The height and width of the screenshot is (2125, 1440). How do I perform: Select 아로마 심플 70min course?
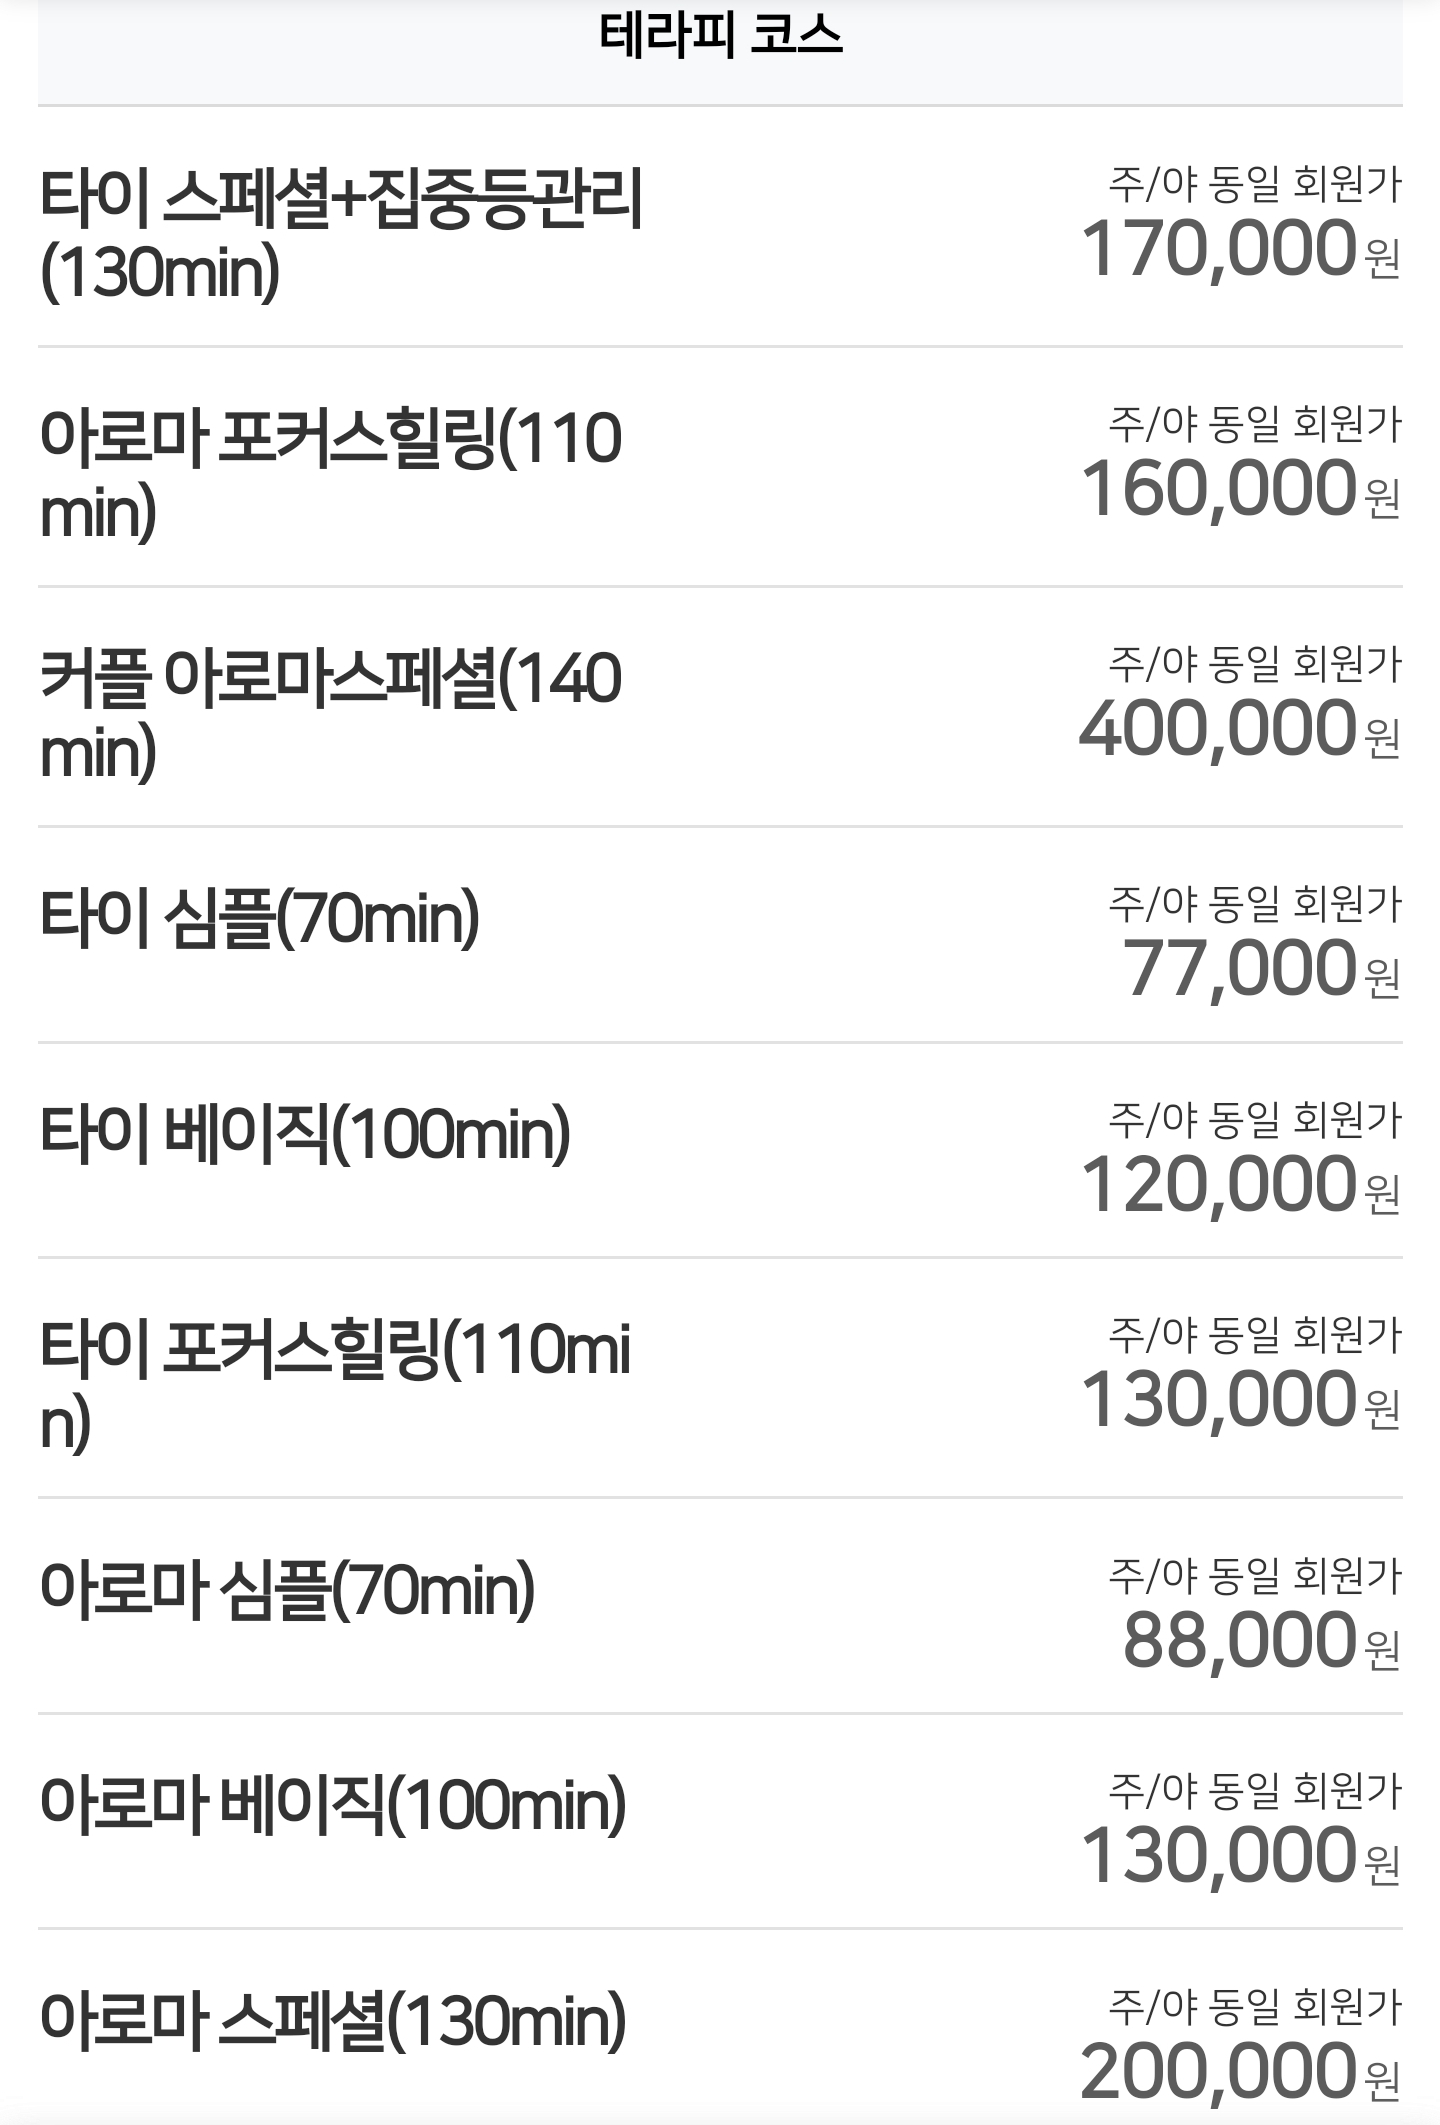287,1590
